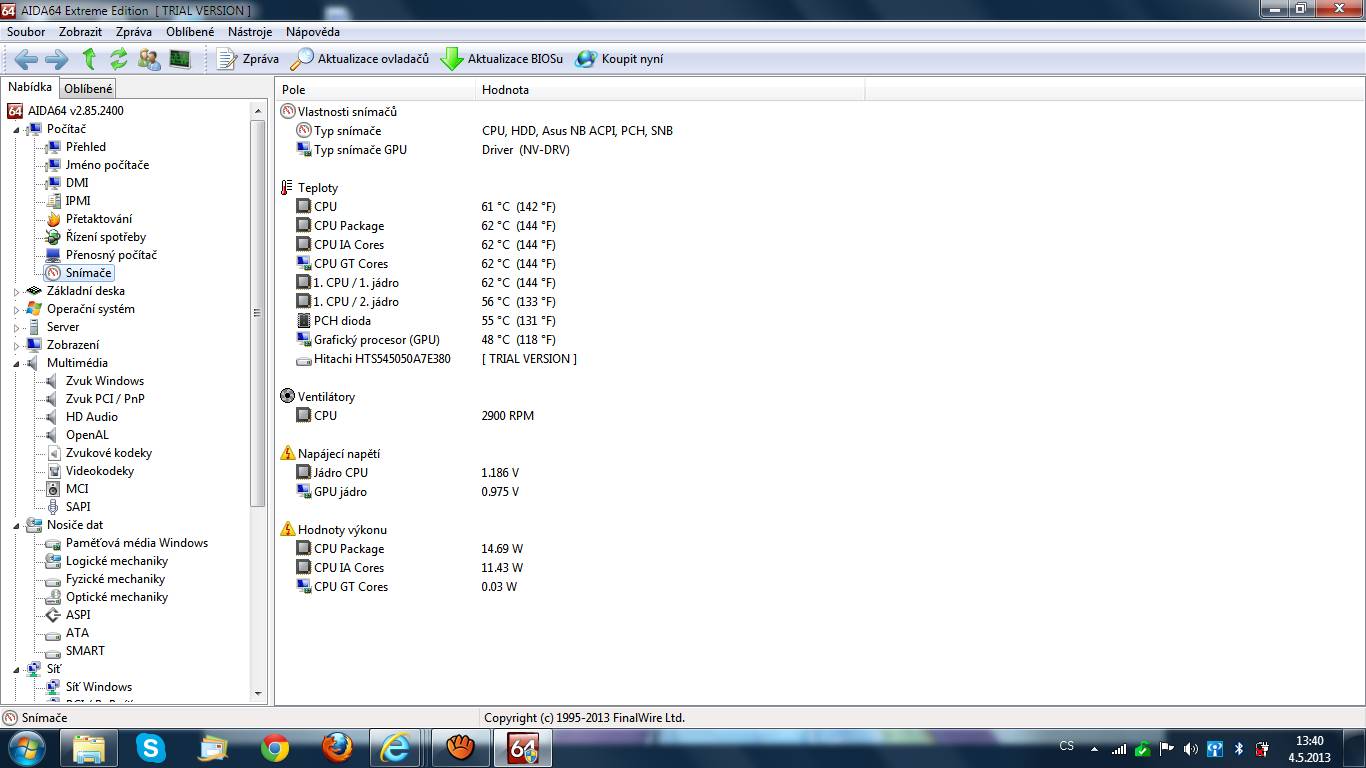This screenshot has height=768, width=1366.
Task: Select Snímače tree item
Action: (x=89, y=273)
